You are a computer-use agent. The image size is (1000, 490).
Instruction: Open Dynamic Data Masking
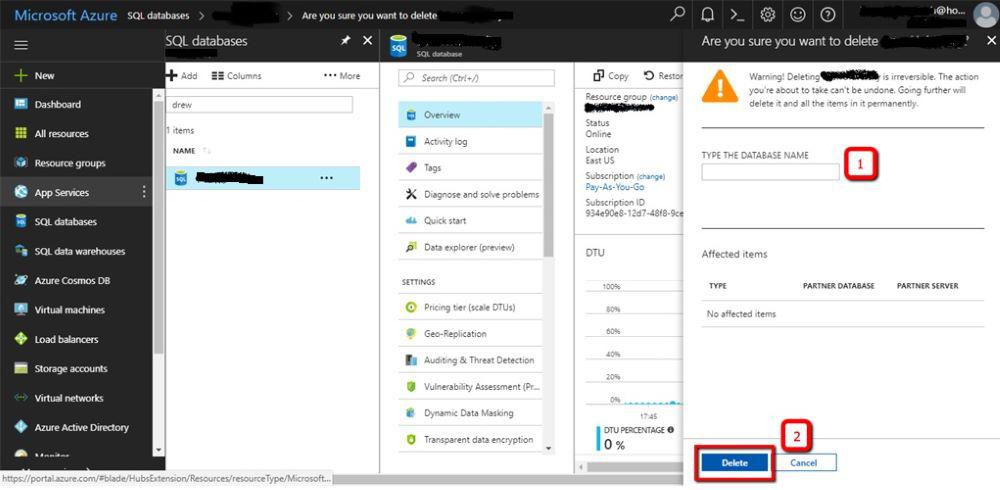[470, 413]
